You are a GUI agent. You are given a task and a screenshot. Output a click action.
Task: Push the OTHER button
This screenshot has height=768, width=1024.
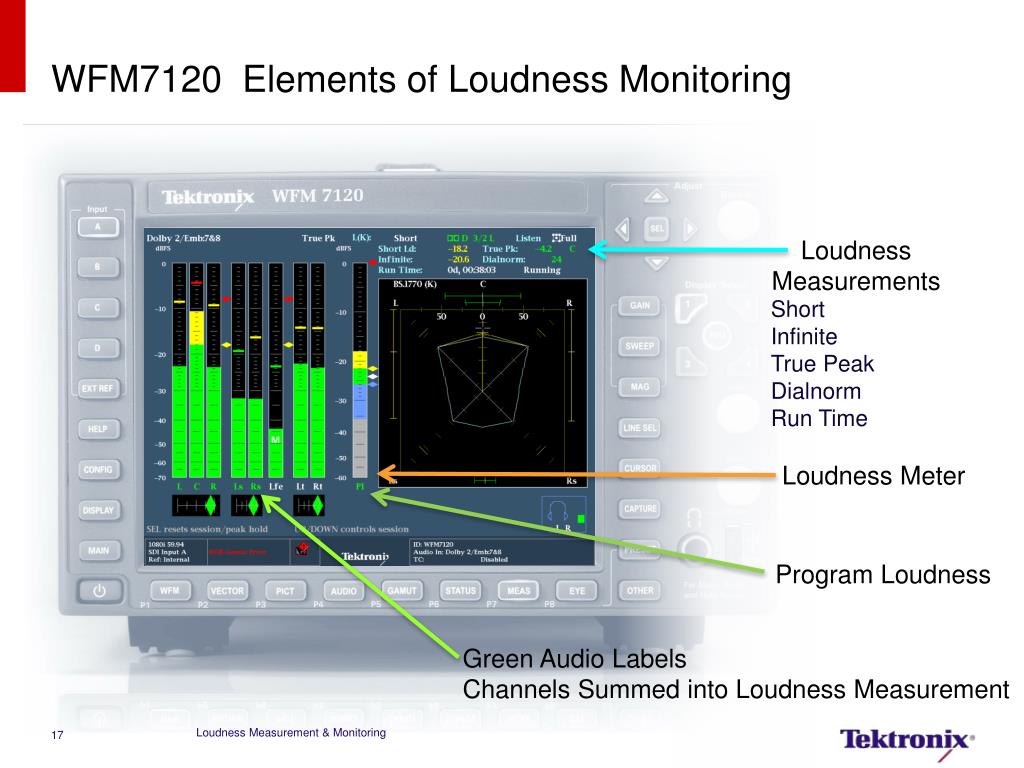click(x=640, y=590)
